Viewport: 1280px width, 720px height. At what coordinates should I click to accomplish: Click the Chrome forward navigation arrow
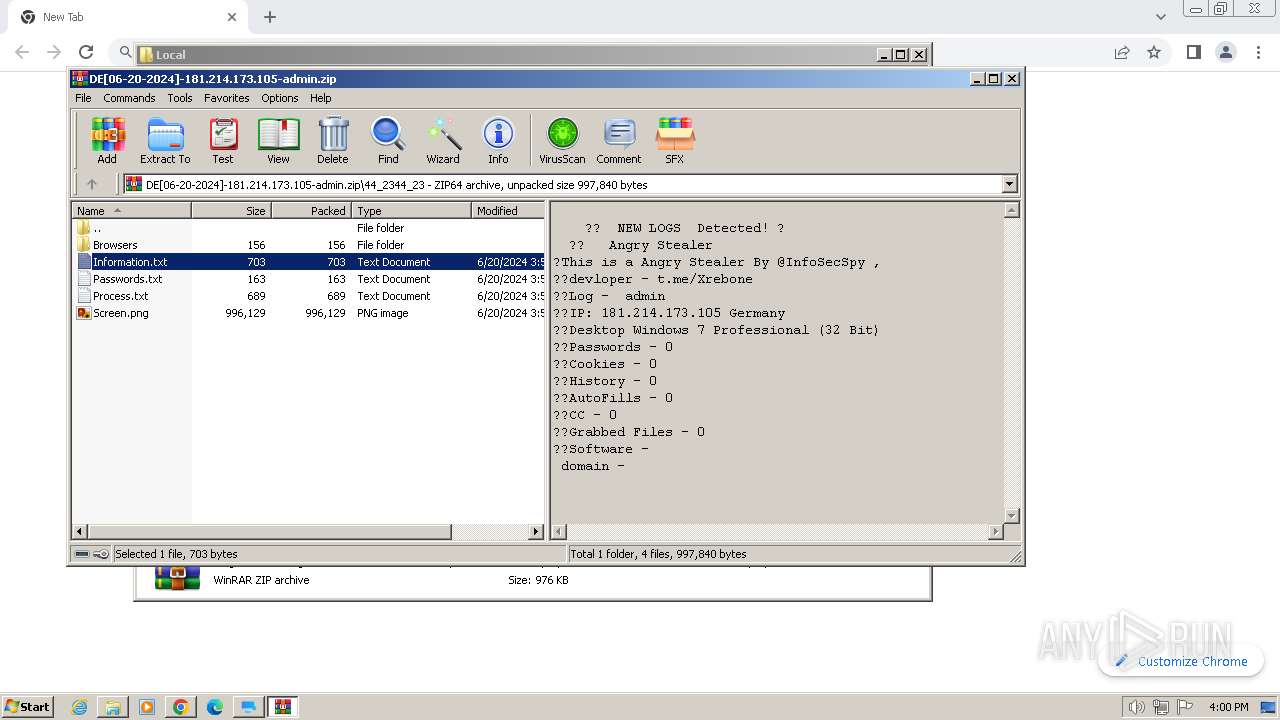pyautogui.click(x=54, y=52)
